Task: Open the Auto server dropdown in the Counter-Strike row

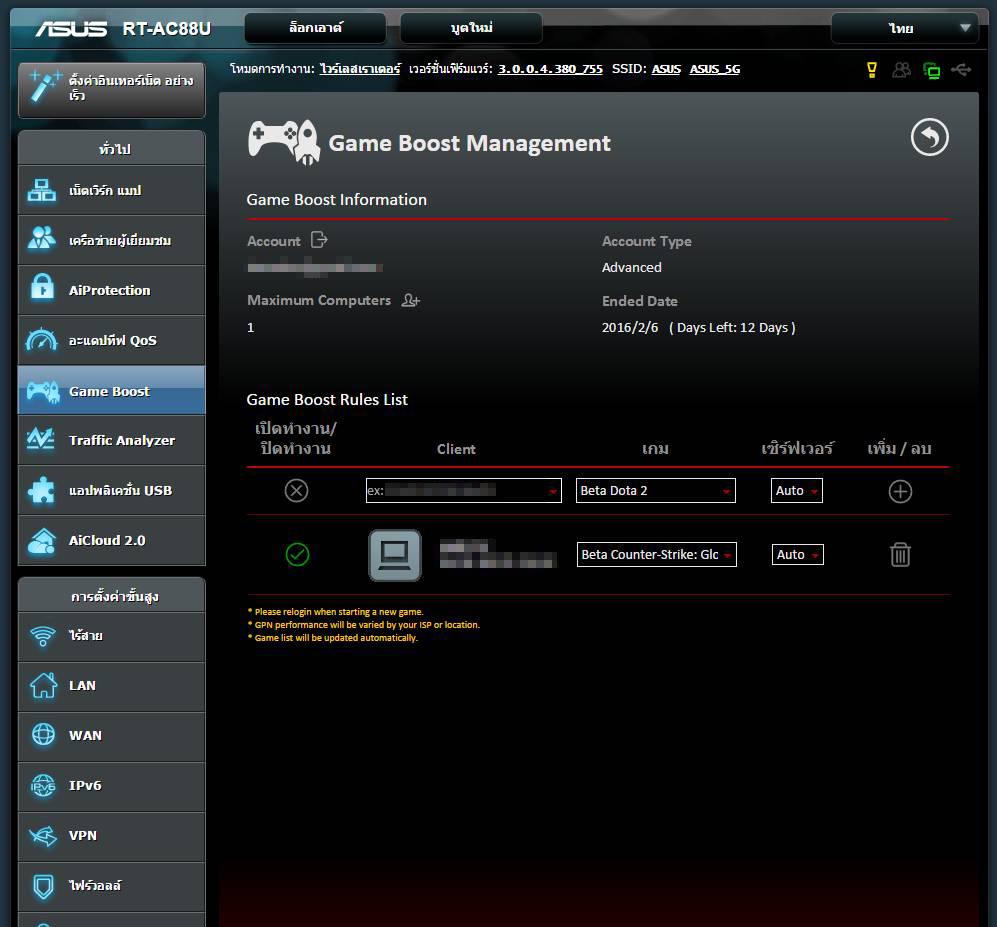Action: tap(797, 554)
